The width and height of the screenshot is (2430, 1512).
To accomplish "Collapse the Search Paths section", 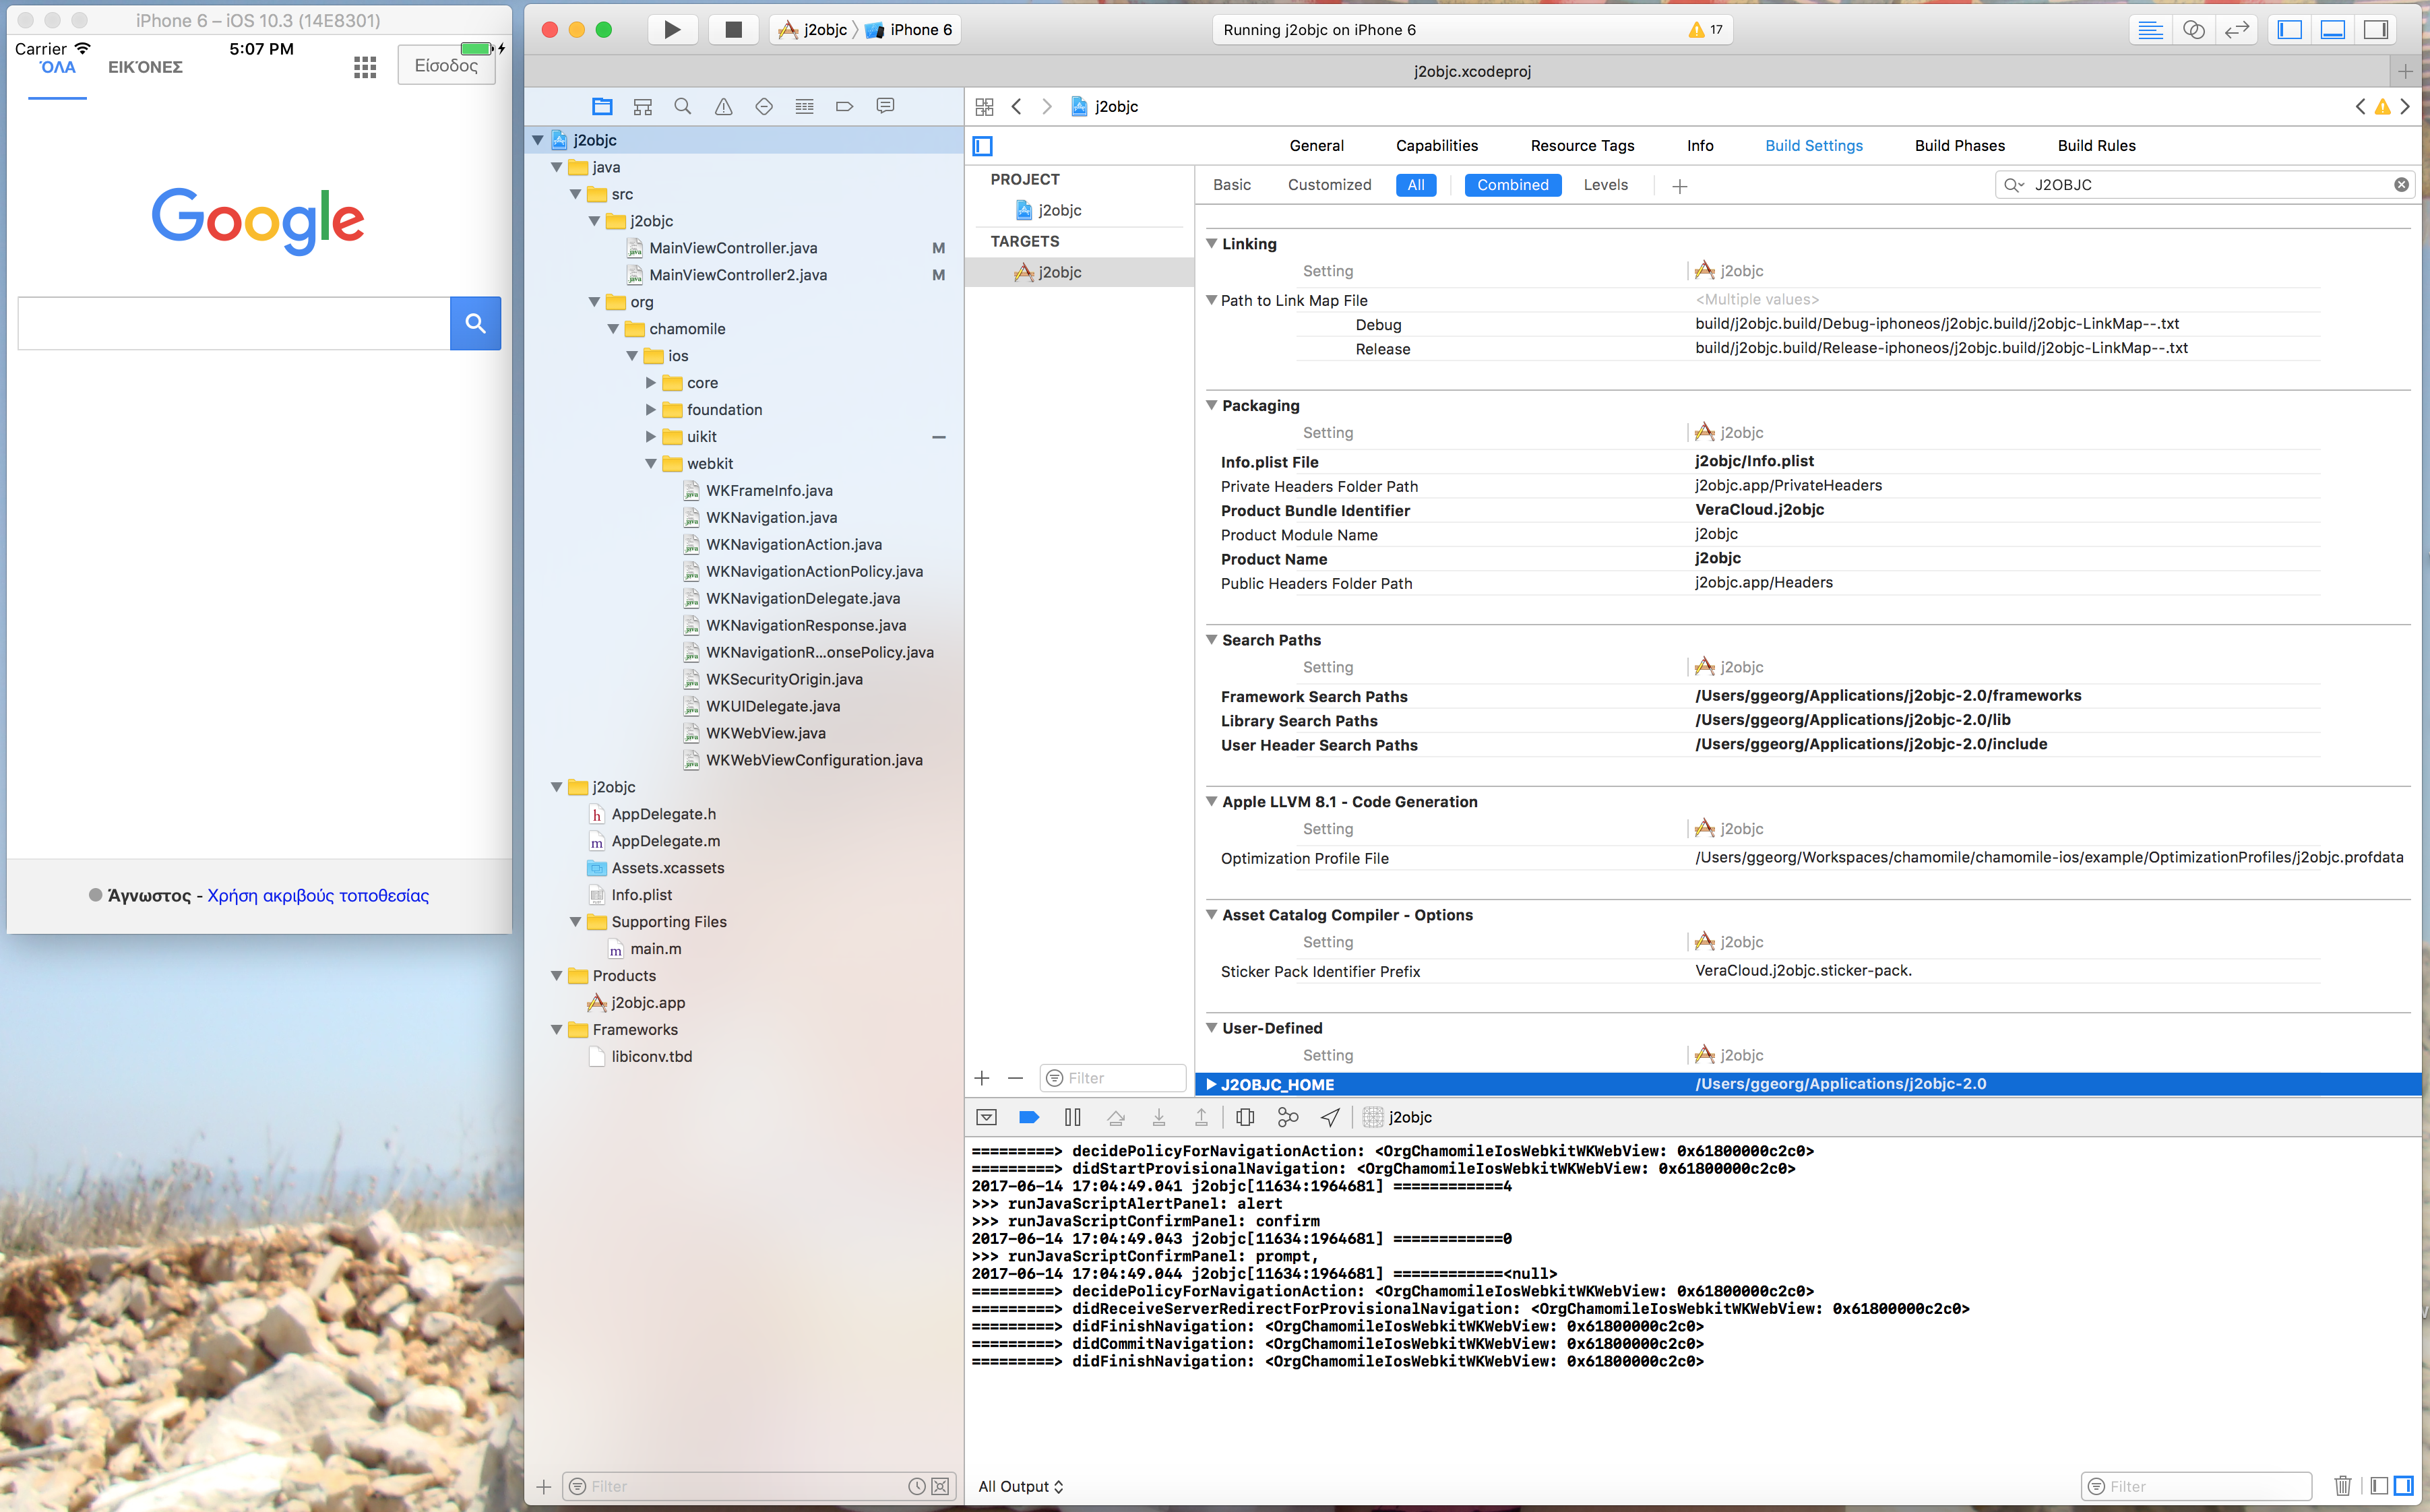I will [x=1211, y=639].
